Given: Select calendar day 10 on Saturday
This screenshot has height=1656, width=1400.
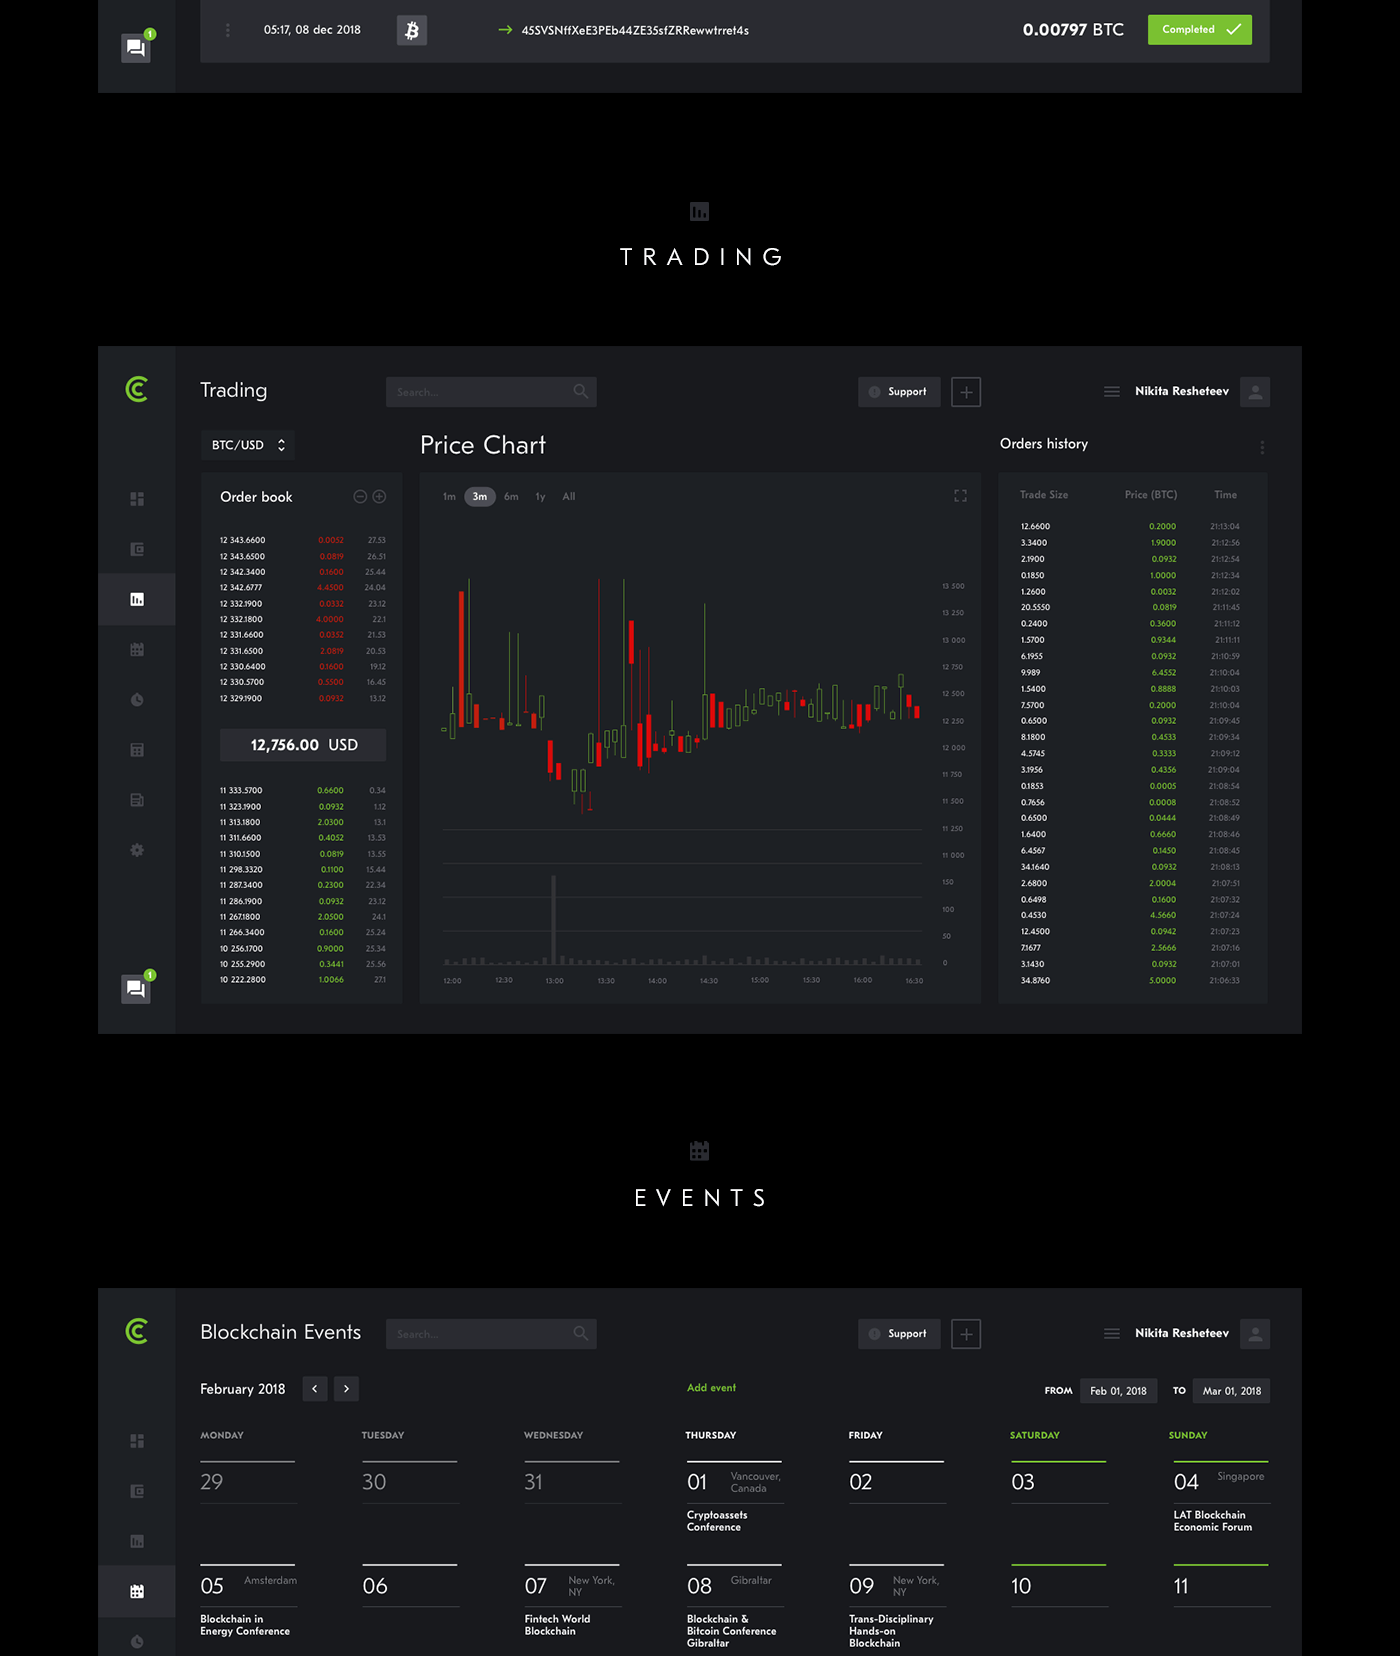Looking at the screenshot, I should click(1021, 1586).
